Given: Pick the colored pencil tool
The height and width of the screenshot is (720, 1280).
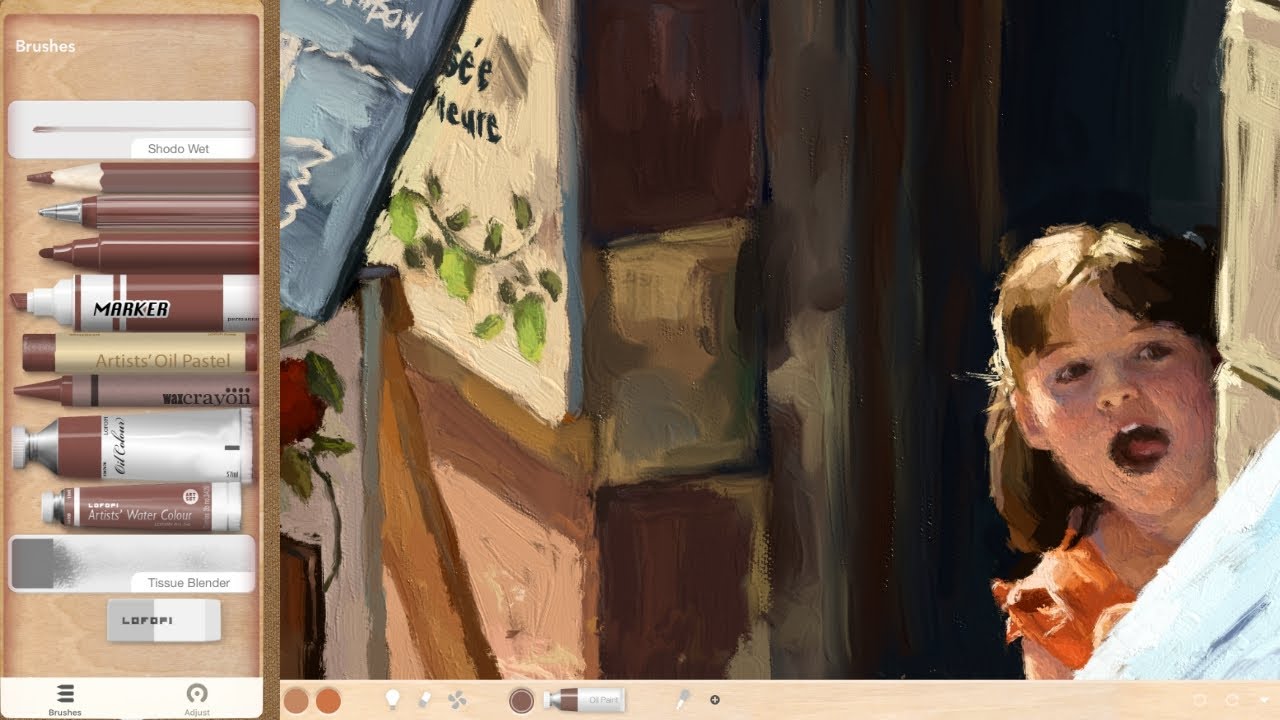Looking at the screenshot, I should pyautogui.click(x=142, y=178).
